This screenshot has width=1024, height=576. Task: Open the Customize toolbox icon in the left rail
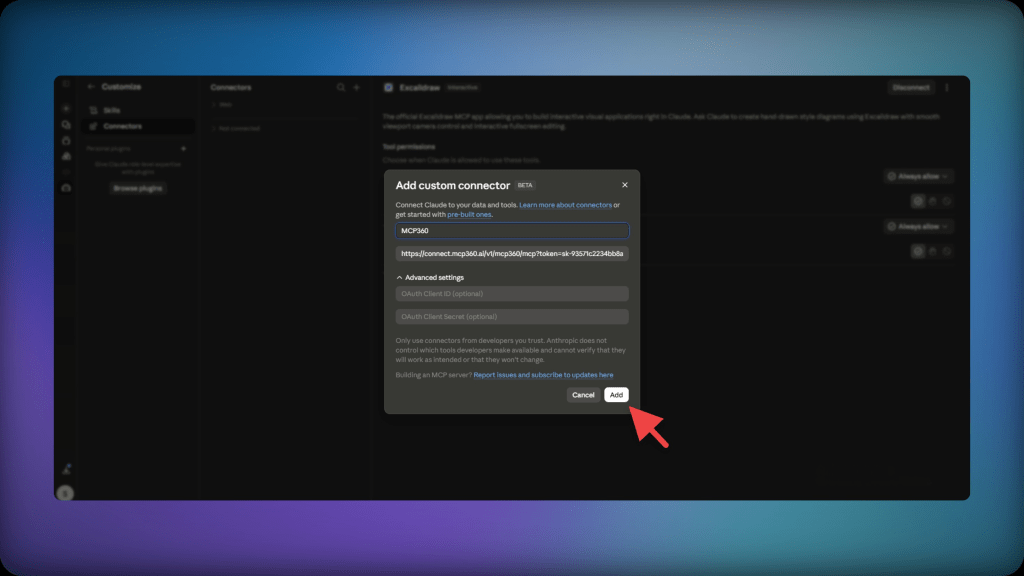click(x=66, y=188)
